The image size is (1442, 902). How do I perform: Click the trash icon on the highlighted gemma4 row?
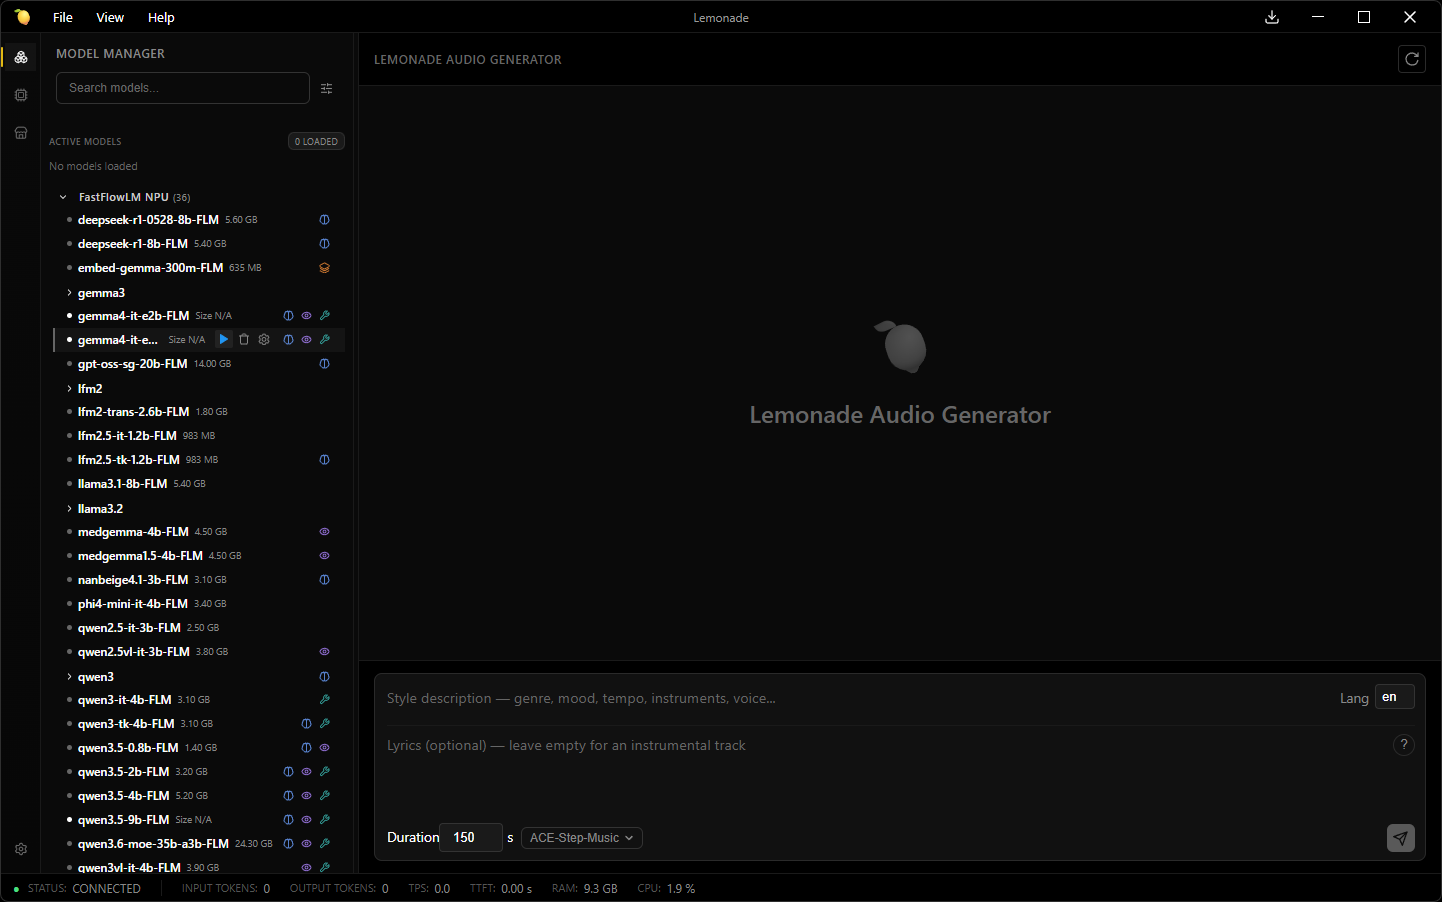click(x=244, y=340)
